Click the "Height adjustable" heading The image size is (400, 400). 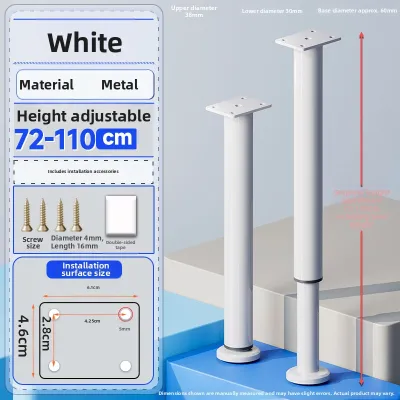(x=84, y=116)
